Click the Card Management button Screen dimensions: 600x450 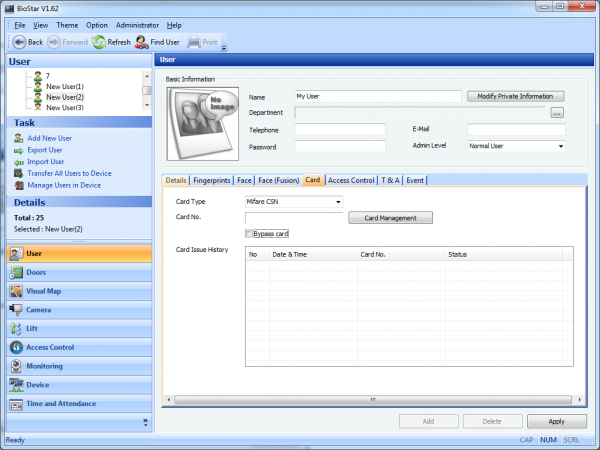point(390,217)
